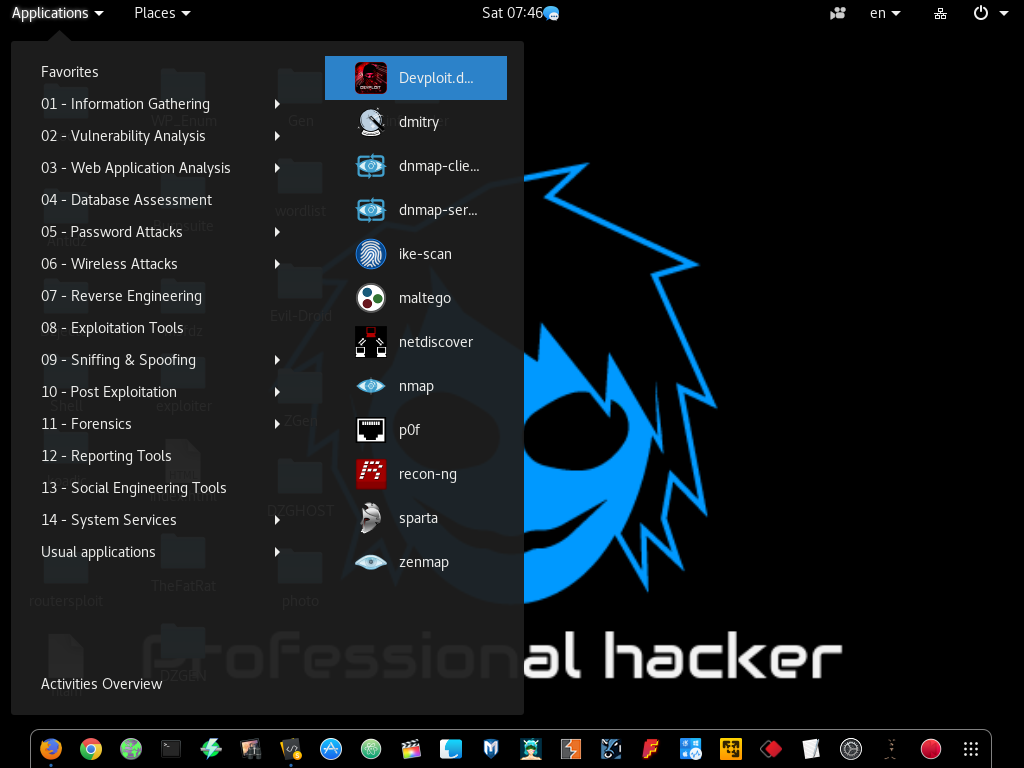
Task: Expand 09 - Sniffing & Spoofing submenu
Action: tap(278, 360)
